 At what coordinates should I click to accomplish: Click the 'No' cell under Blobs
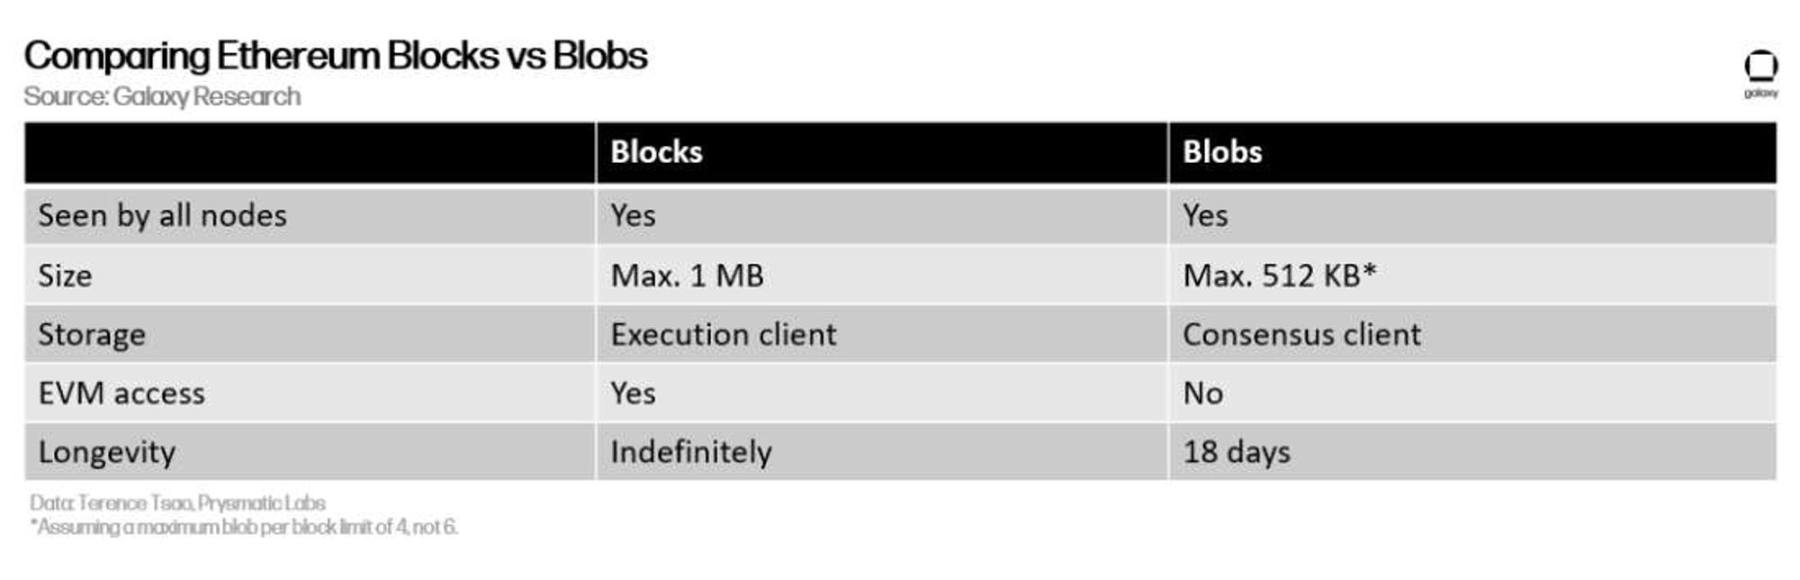1203,394
